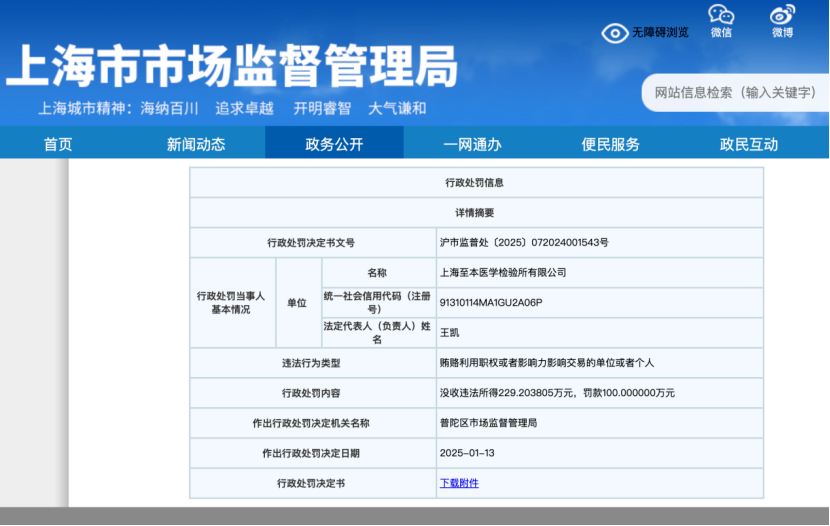Image resolution: width=830 pixels, height=526 pixels.
Task: Open the Weibo (微博) icon
Action: tap(782, 15)
